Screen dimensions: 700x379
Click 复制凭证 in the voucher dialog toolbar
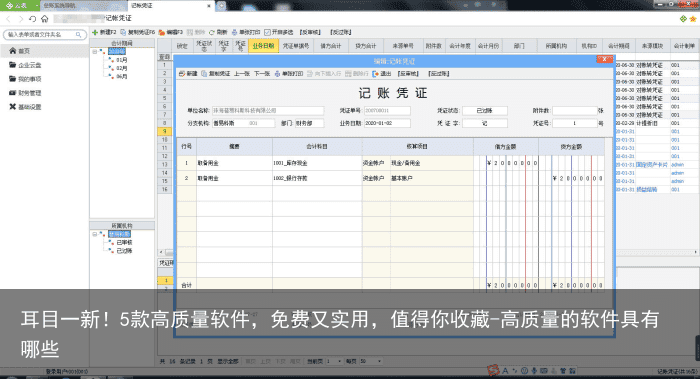(x=216, y=74)
